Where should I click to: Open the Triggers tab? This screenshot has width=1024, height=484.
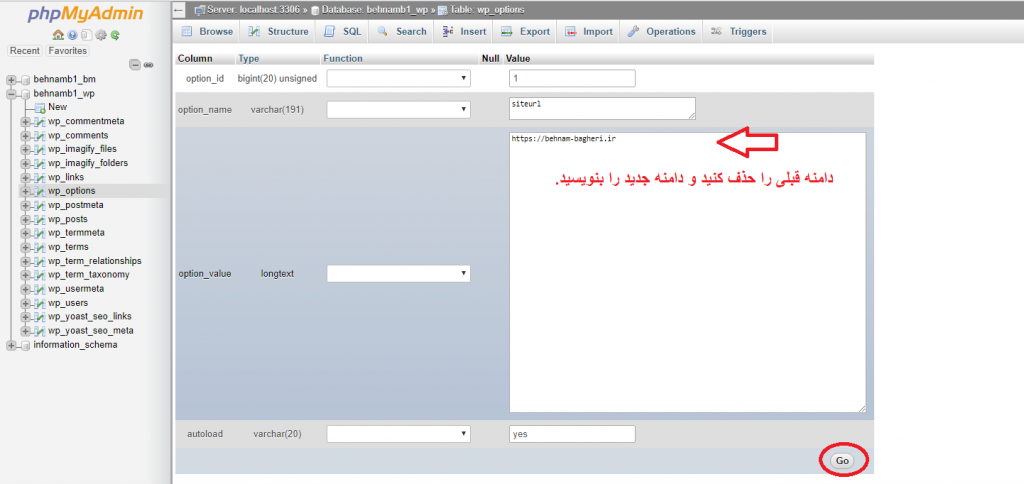click(739, 31)
